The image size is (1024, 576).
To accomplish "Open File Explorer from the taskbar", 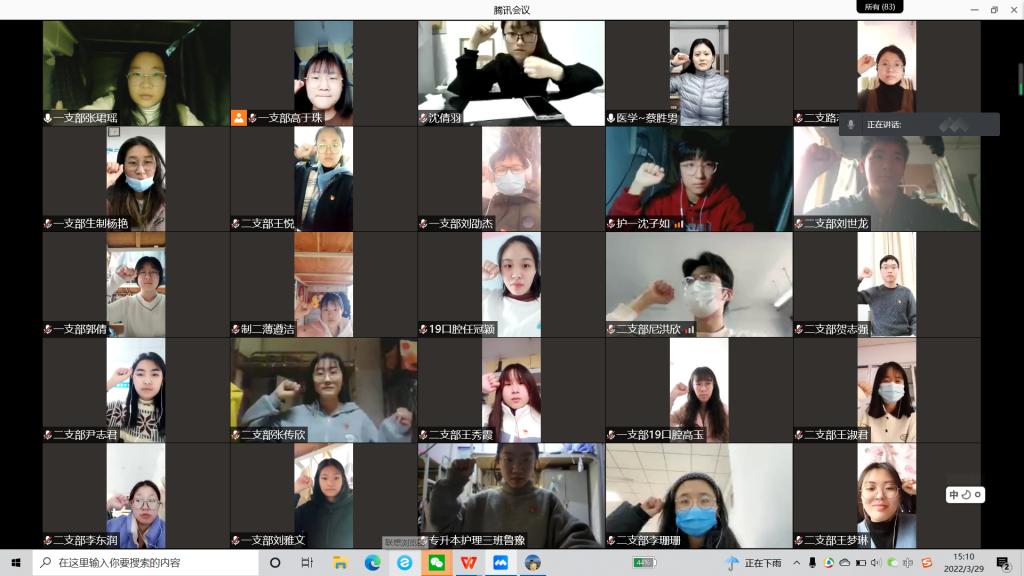I will click(x=340, y=563).
